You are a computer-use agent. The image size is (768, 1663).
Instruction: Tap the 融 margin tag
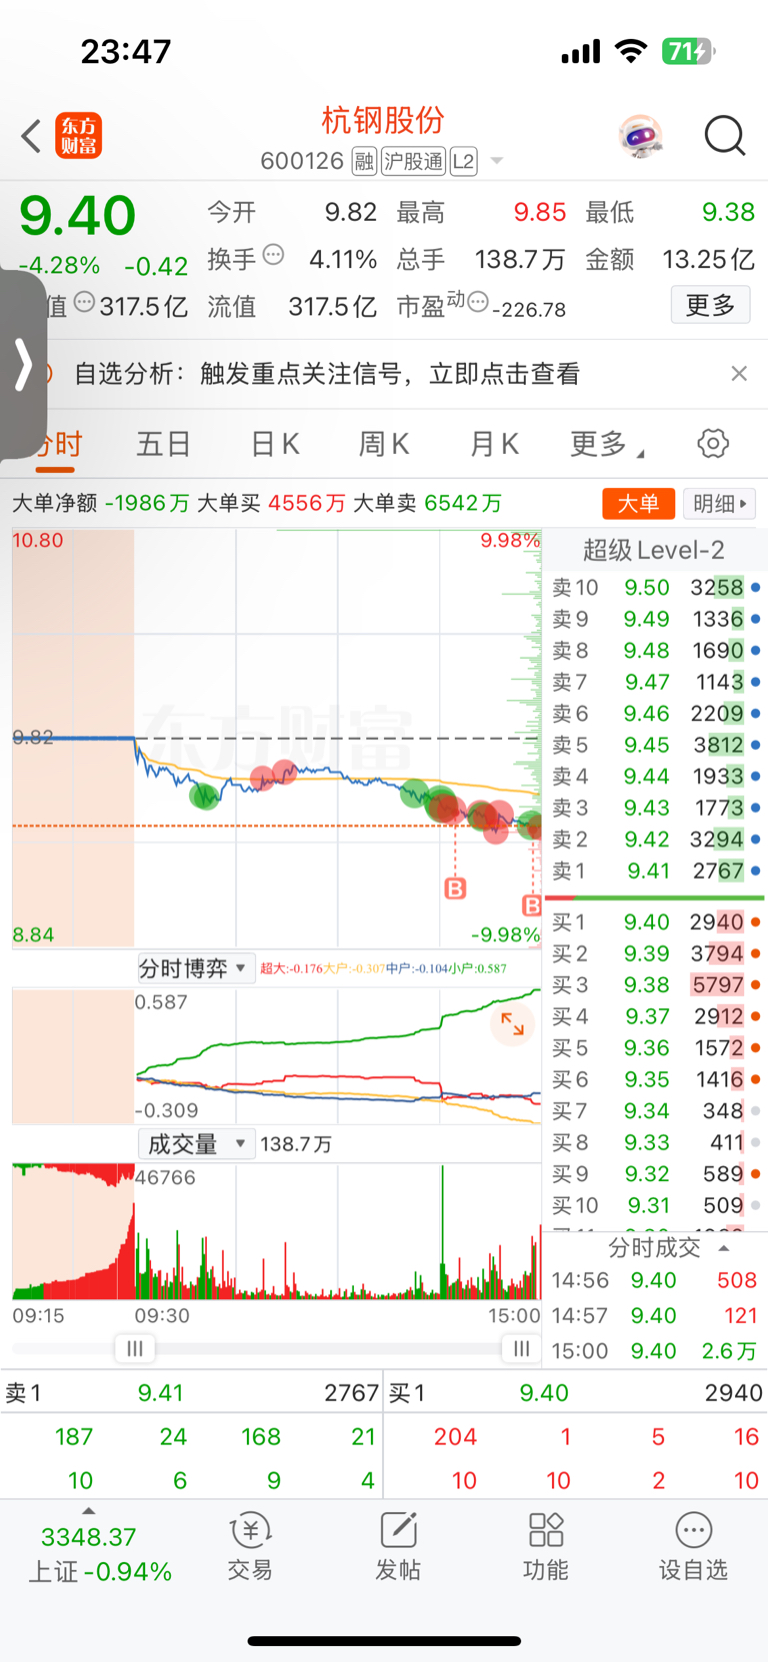[364, 161]
